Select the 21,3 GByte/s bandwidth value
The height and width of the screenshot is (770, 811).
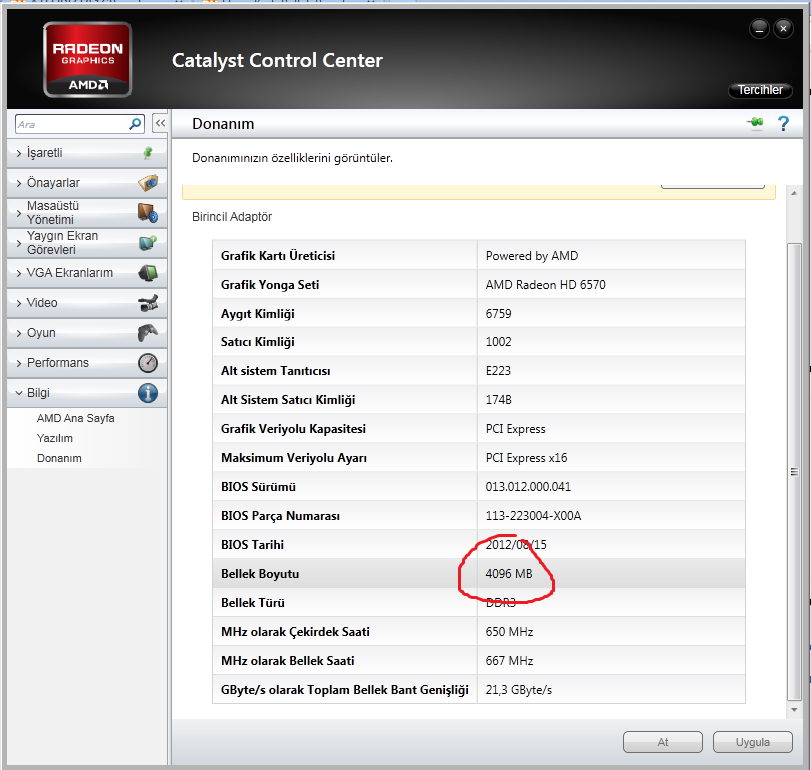point(519,689)
